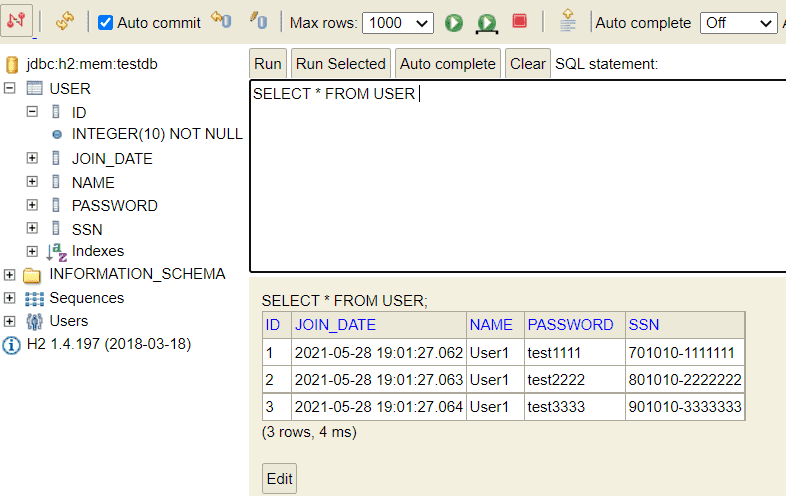Click the Rollback pencil icon

tap(259, 21)
